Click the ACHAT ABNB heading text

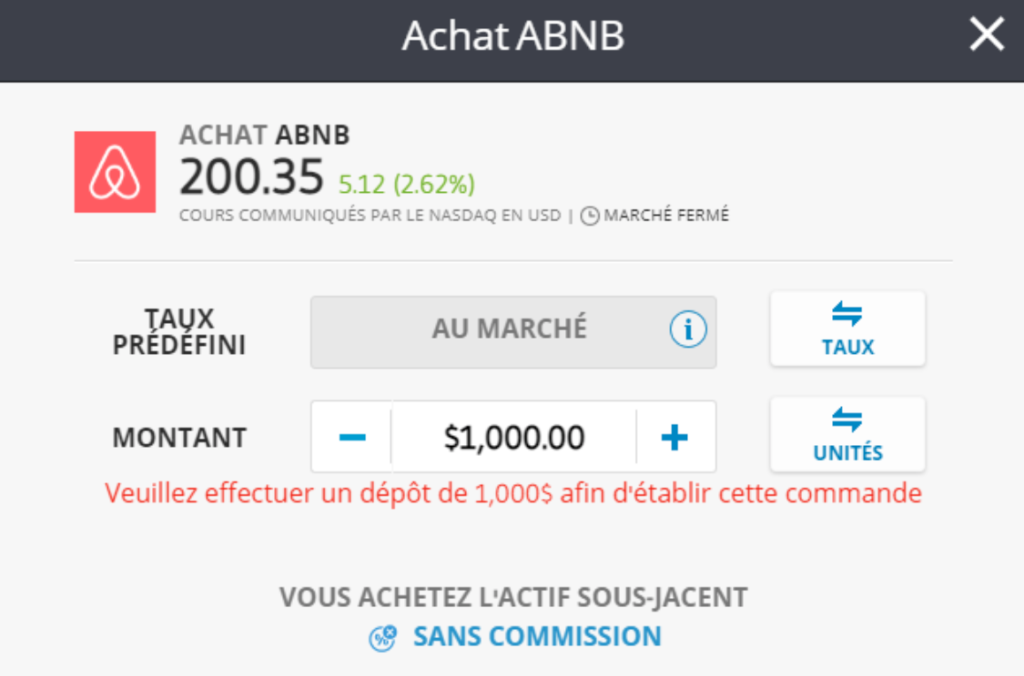tap(264, 135)
